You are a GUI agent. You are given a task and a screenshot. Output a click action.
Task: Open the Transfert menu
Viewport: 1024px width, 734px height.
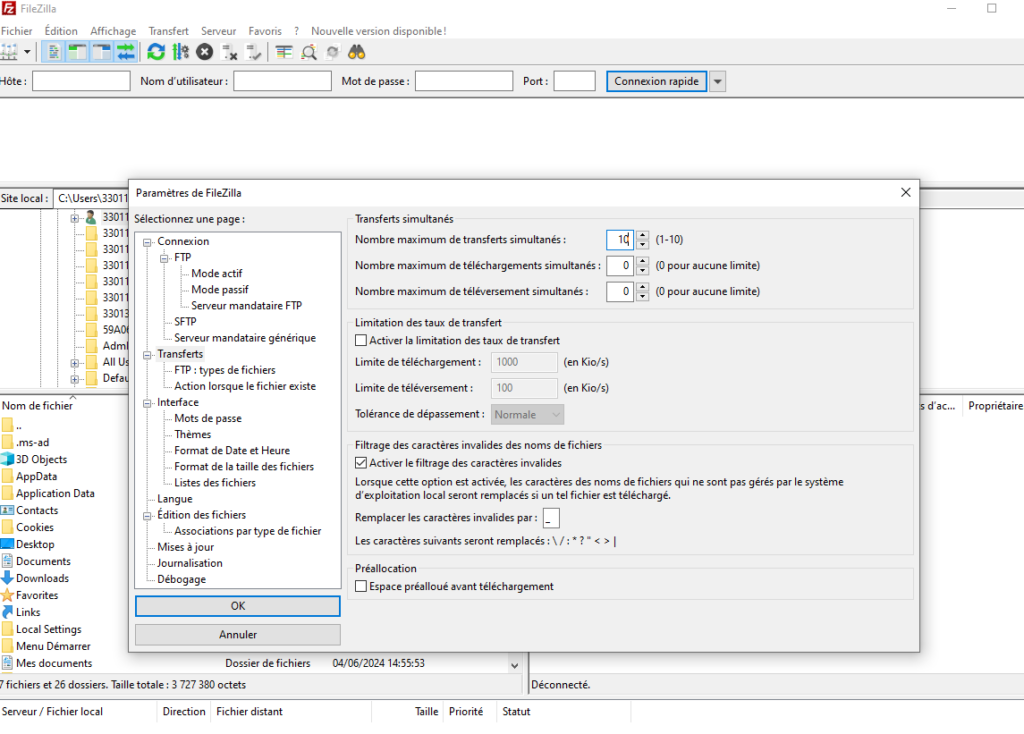coord(168,31)
